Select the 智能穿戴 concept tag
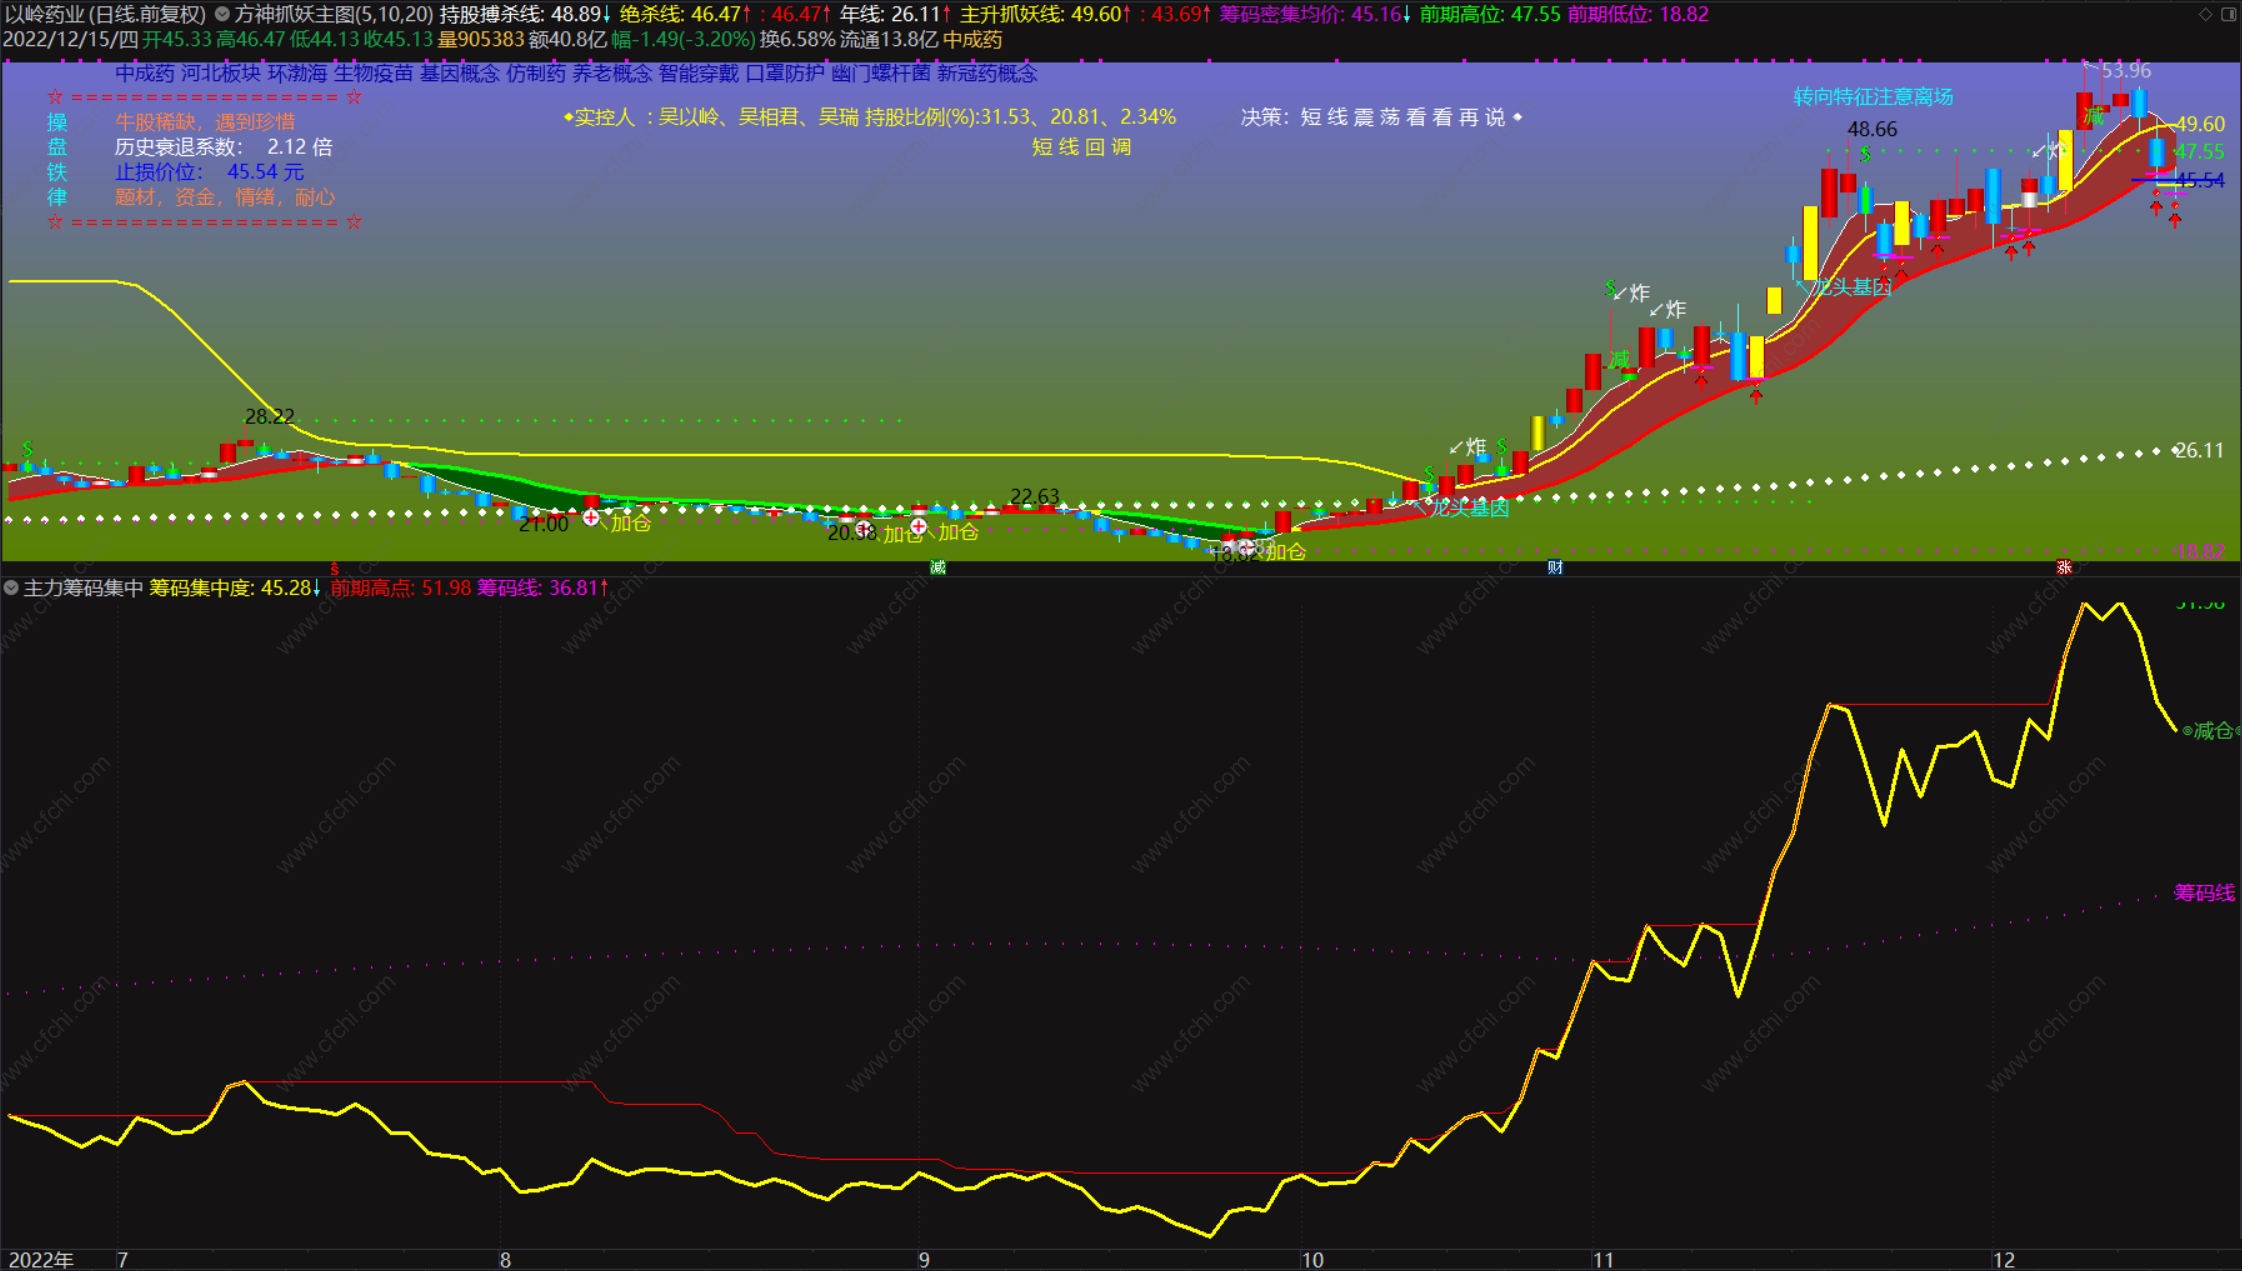Image resolution: width=2242 pixels, height=1271 pixels. 698,73
